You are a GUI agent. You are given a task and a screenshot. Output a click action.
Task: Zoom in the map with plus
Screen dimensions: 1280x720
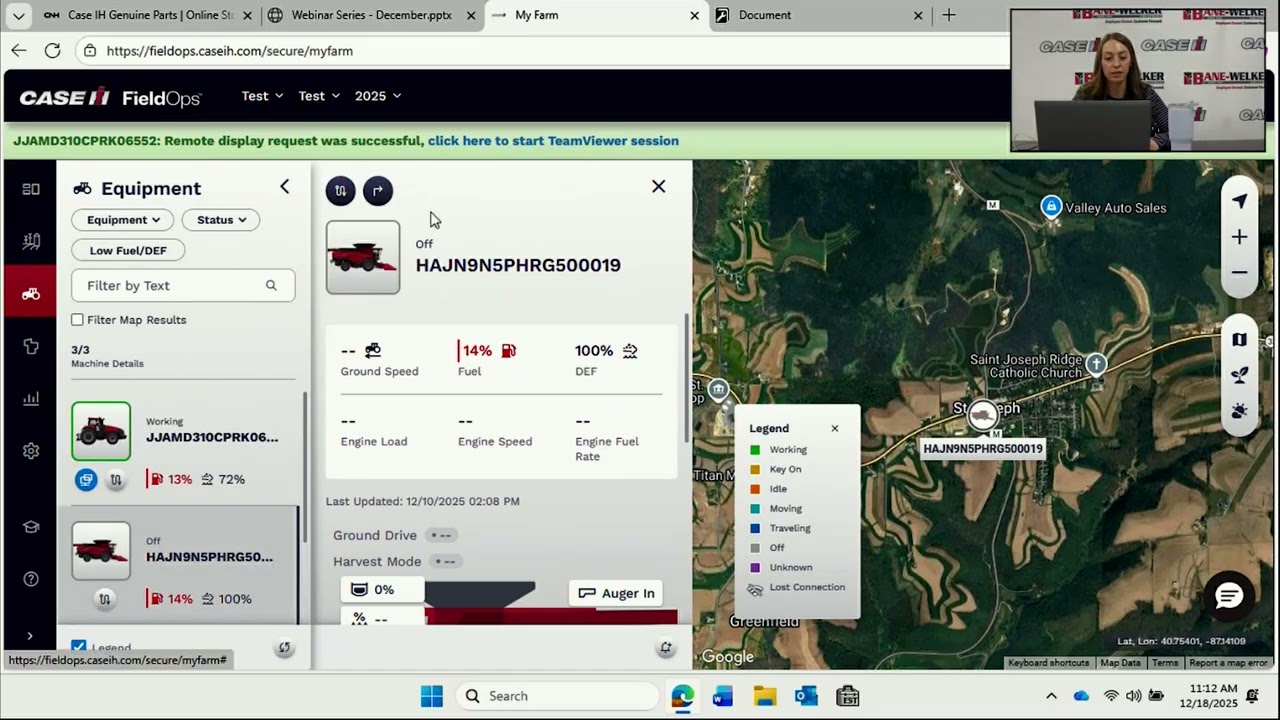[x=1239, y=237]
